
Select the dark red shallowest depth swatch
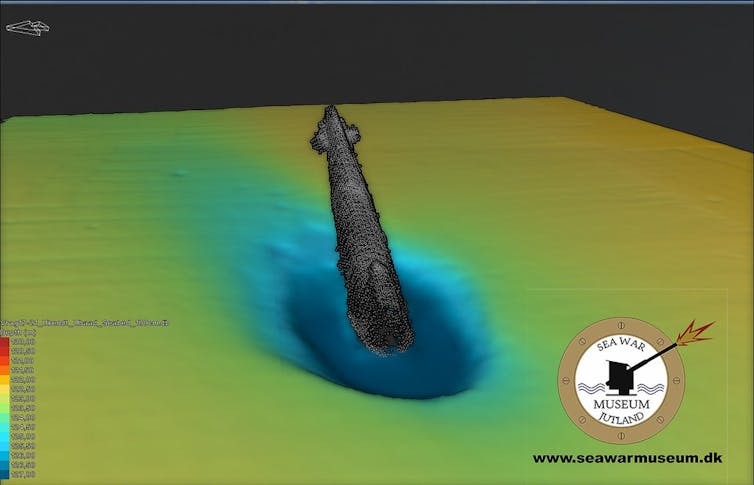5,342
